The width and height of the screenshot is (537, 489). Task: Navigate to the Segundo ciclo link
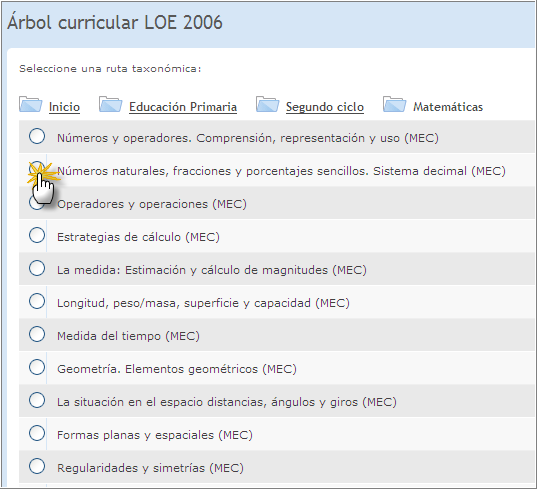[325, 107]
